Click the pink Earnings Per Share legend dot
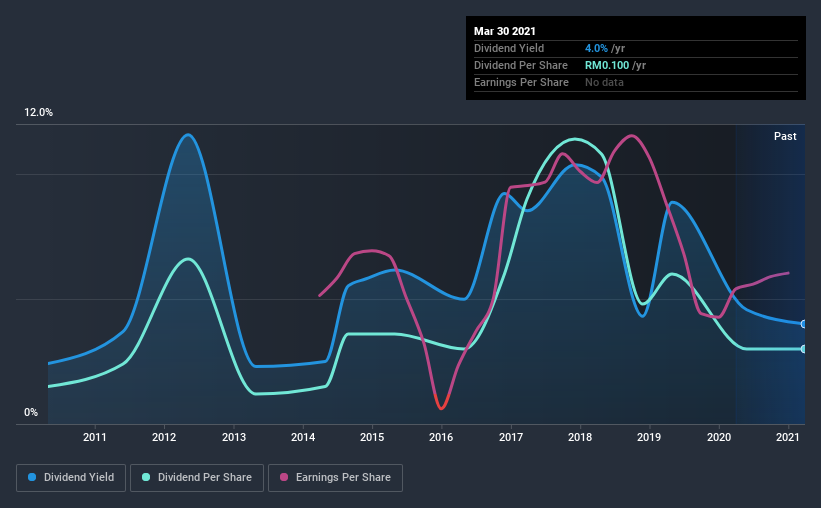This screenshot has width=821, height=508. (x=284, y=477)
